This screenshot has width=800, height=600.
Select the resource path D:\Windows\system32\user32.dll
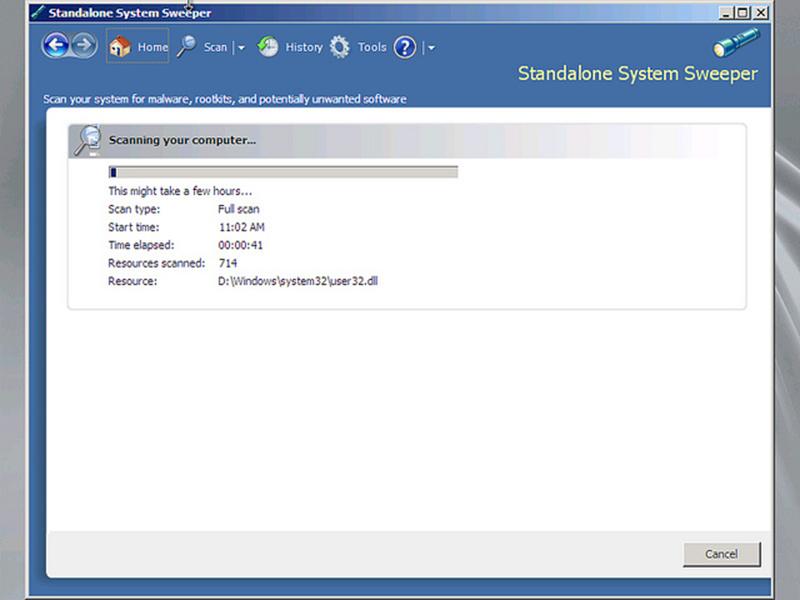tap(298, 281)
